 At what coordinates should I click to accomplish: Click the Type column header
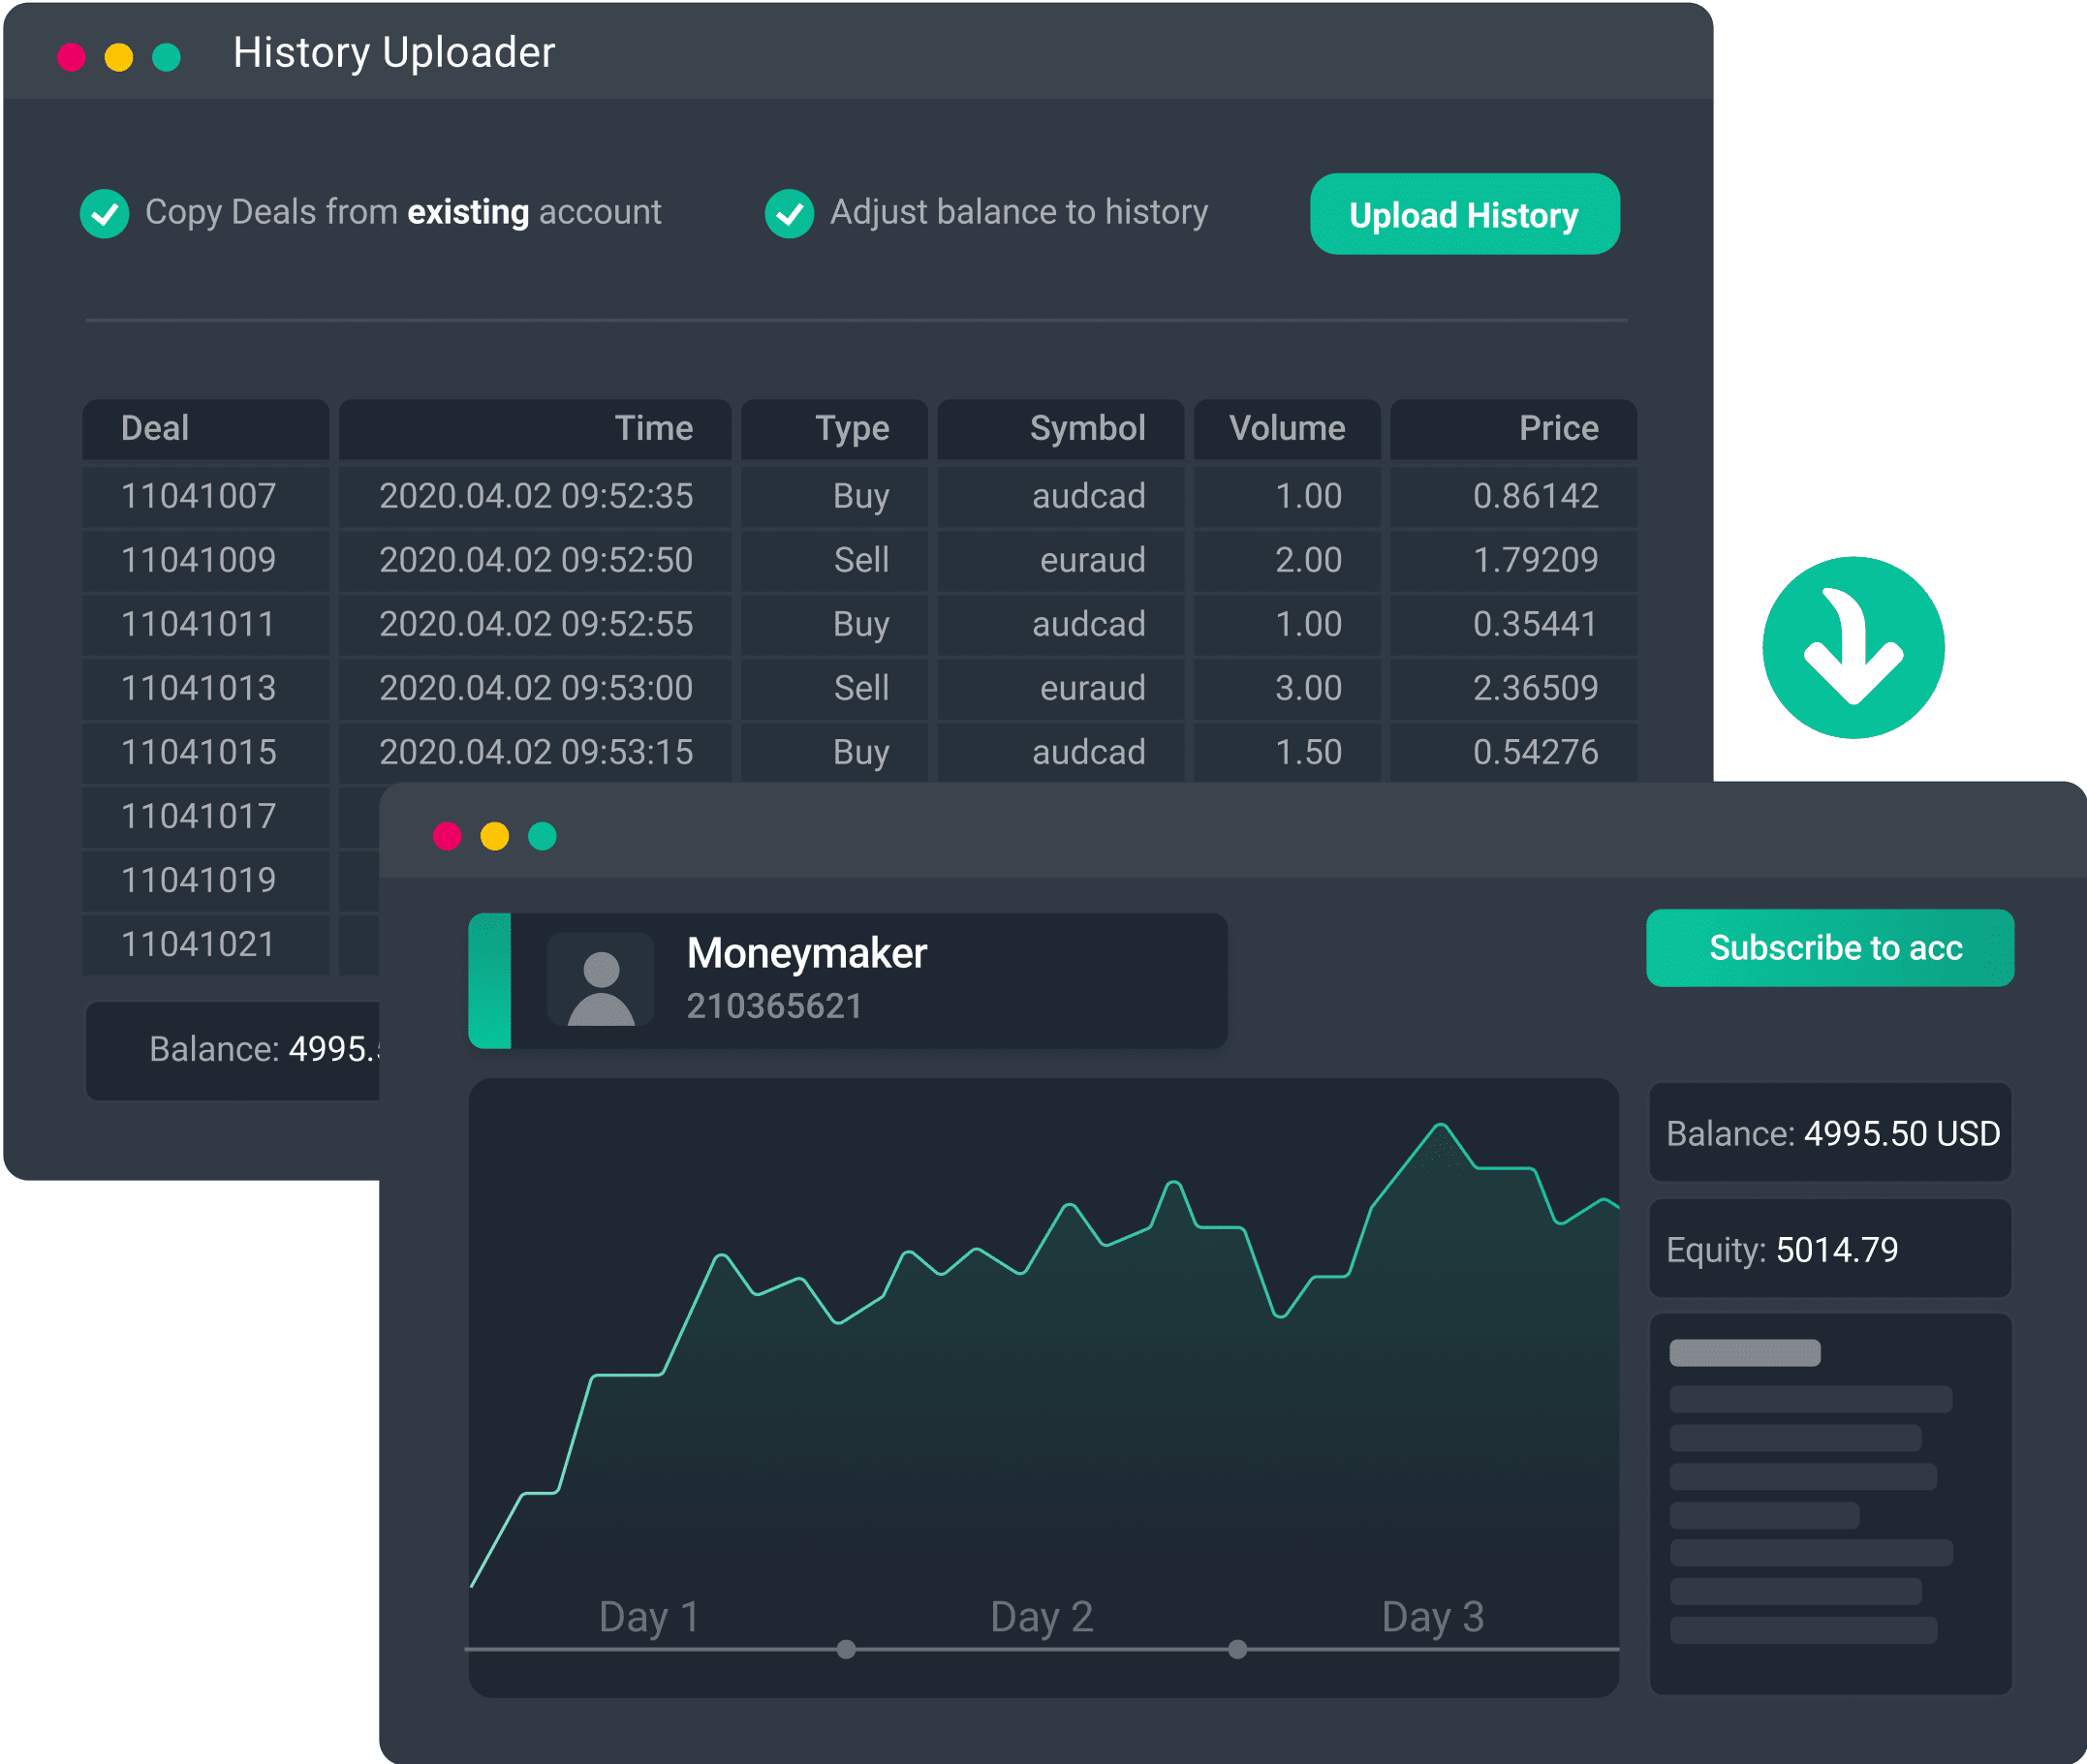834,429
